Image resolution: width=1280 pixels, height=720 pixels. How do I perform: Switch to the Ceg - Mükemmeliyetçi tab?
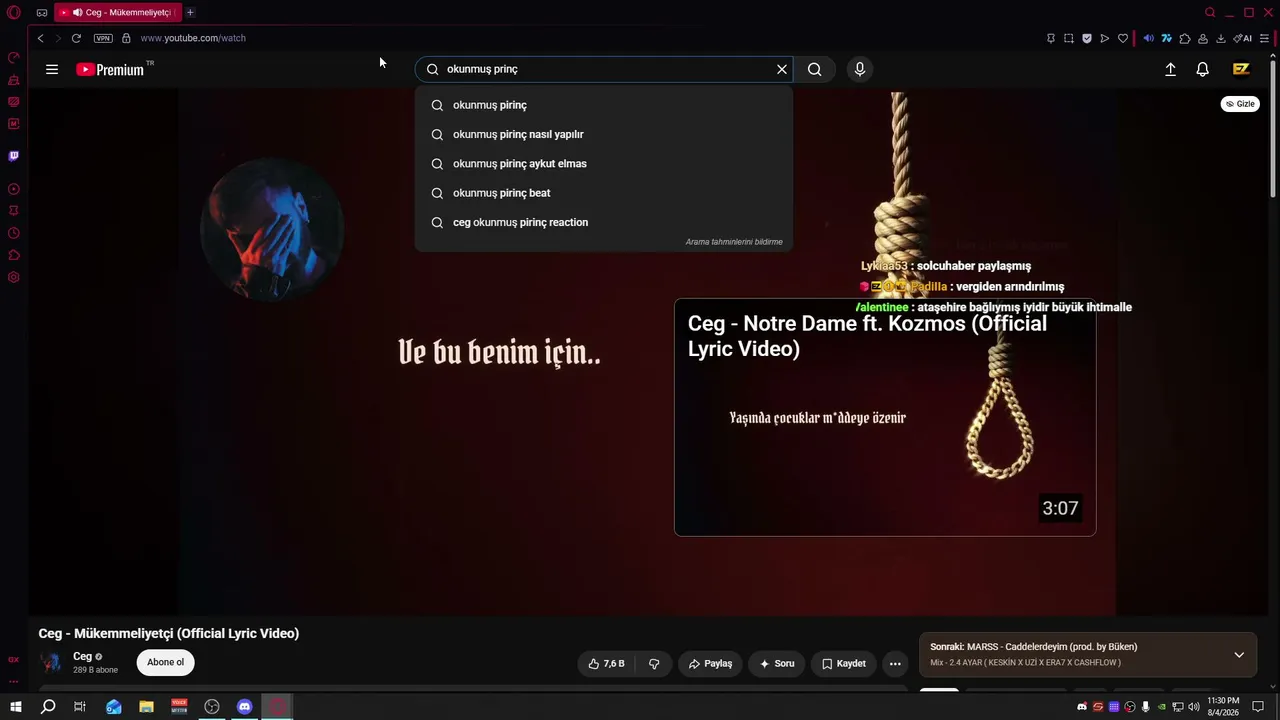tap(118, 12)
